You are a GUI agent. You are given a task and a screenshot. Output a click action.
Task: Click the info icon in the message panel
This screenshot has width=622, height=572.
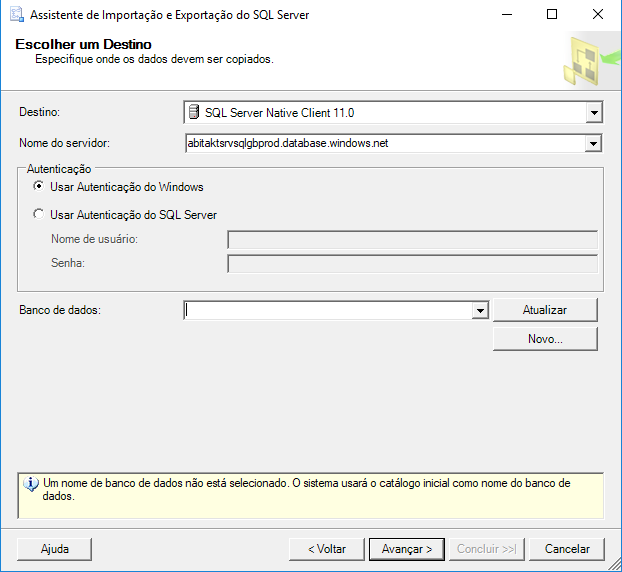click(x=31, y=484)
